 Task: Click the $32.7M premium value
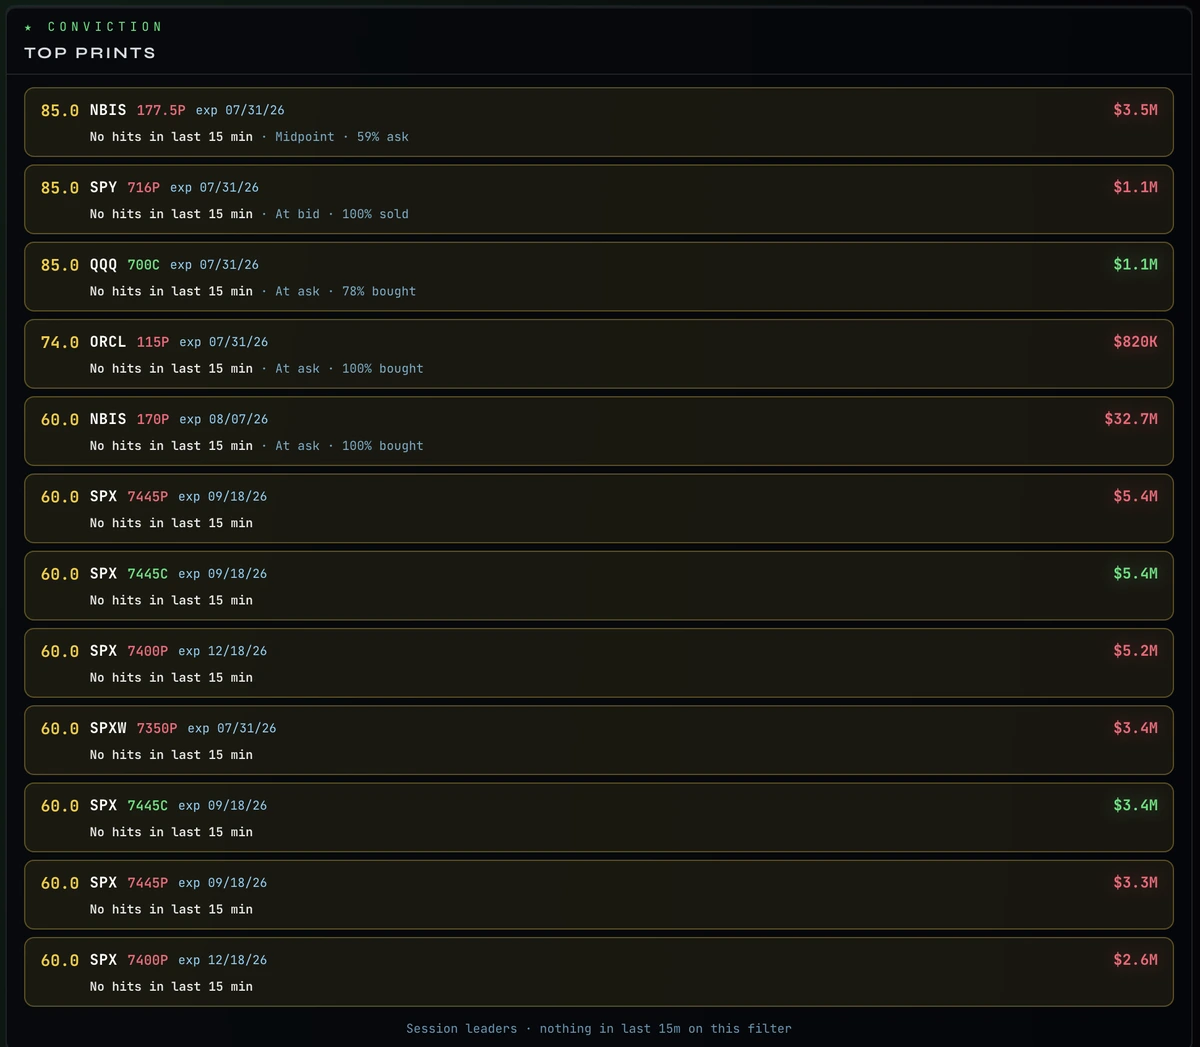[1131, 419]
